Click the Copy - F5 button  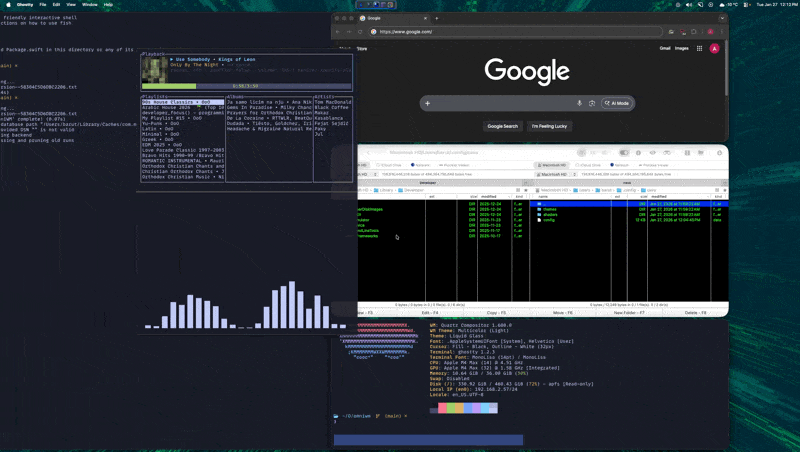496,313
